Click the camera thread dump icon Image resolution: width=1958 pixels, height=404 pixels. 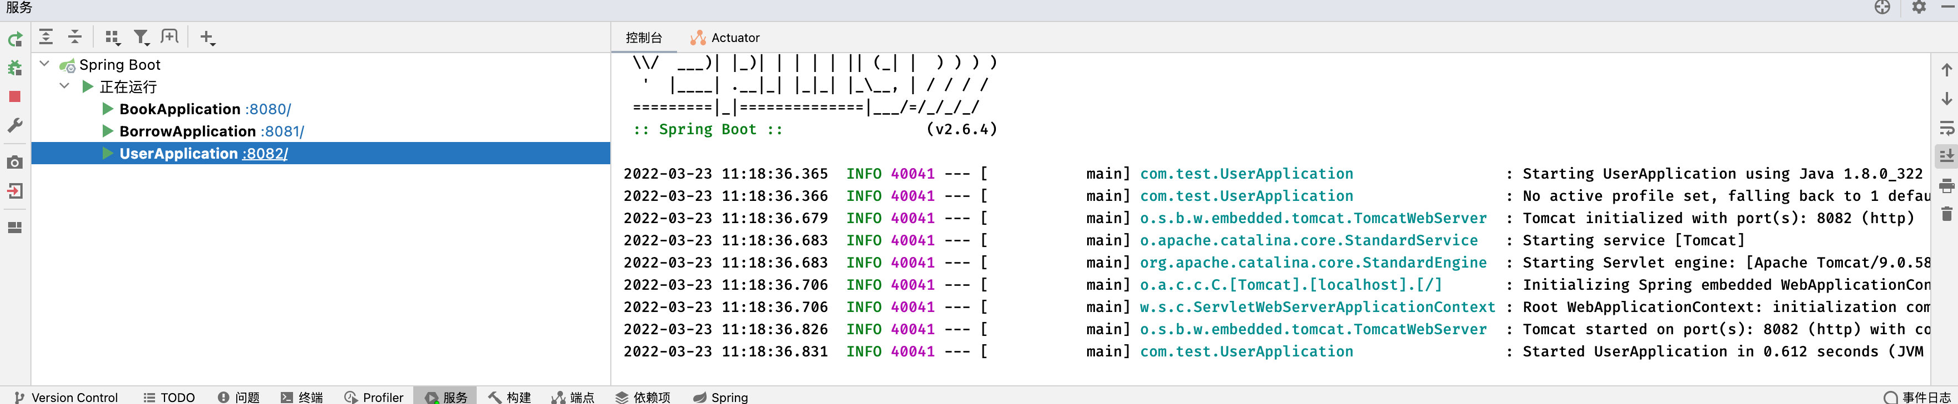[x=15, y=162]
